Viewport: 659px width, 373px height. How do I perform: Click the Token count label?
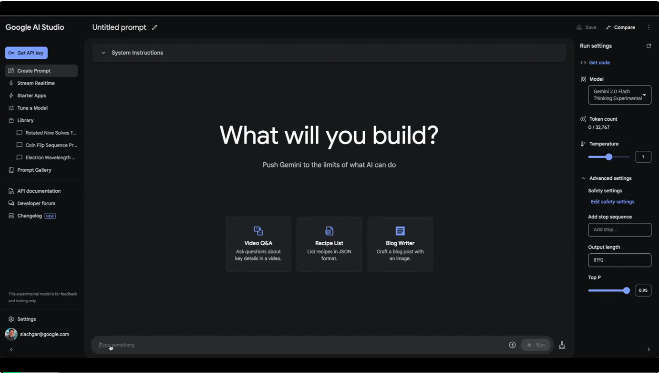(x=603, y=119)
